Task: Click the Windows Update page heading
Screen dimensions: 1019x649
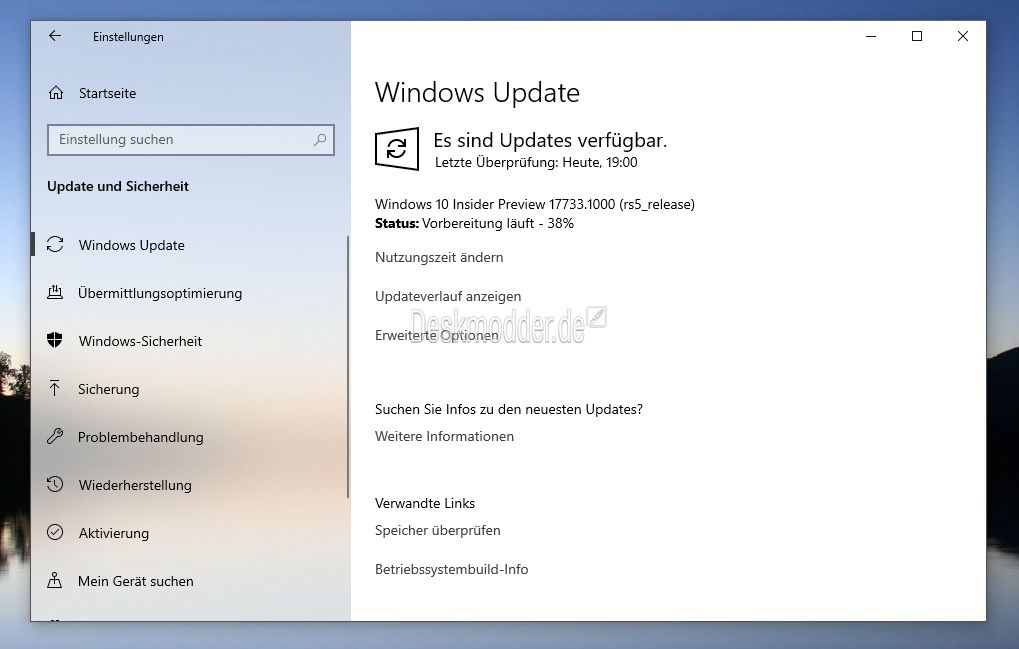Action: tap(477, 92)
